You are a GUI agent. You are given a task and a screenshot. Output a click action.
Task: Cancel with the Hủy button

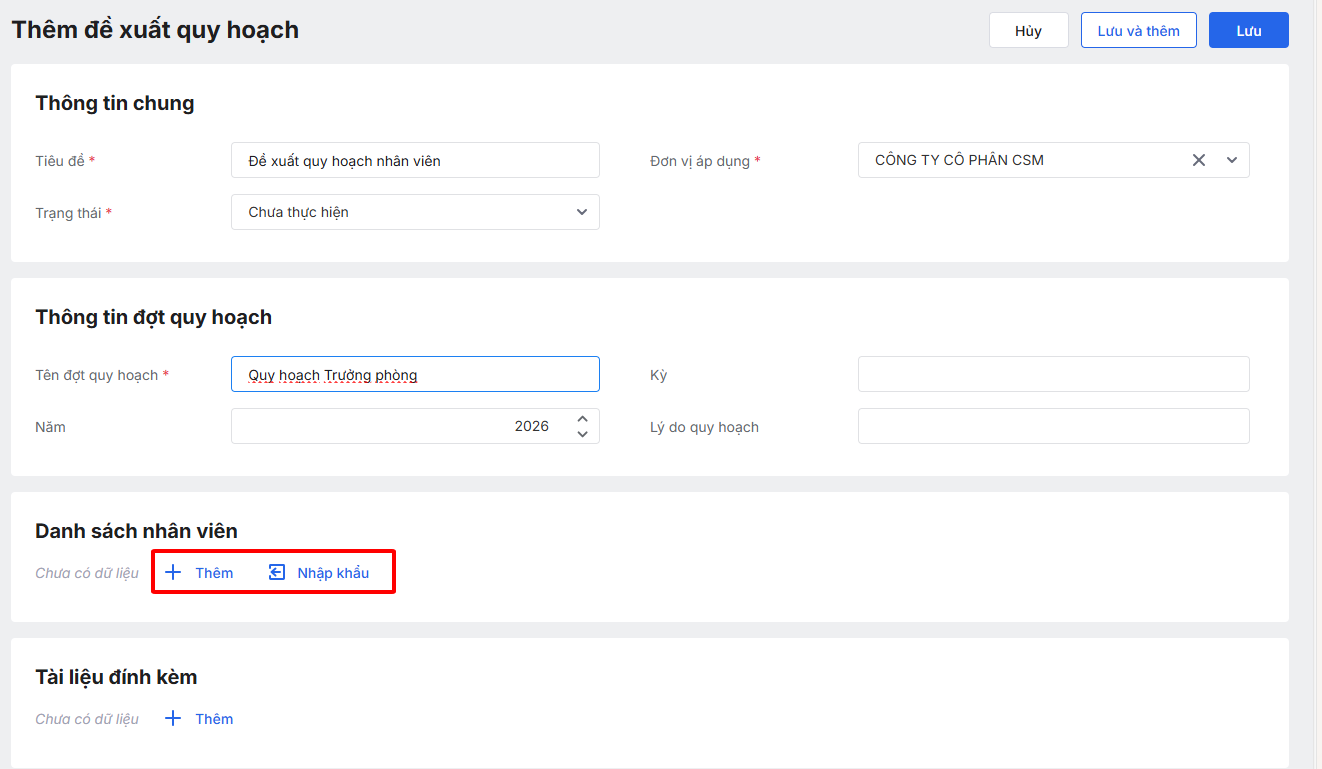tap(1028, 31)
